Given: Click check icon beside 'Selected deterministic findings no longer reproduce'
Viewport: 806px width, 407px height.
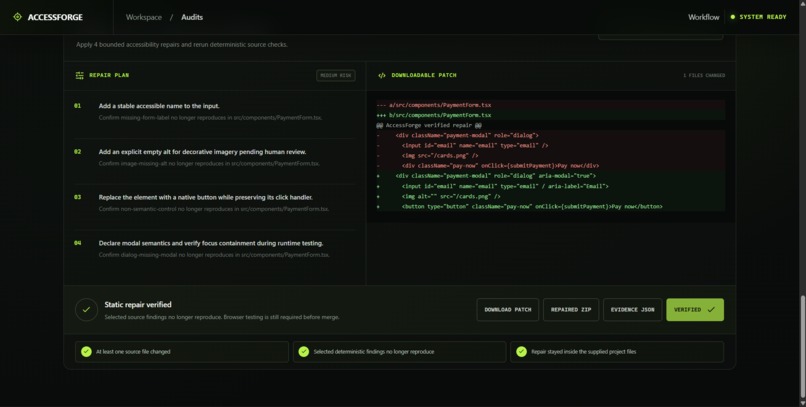Looking at the screenshot, I should click(304, 352).
